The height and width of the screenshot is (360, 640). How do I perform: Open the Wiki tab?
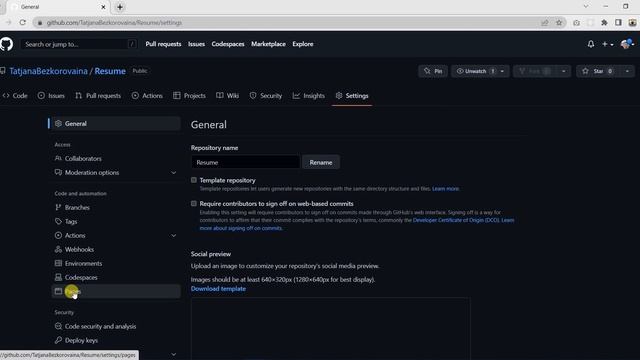coord(227,96)
